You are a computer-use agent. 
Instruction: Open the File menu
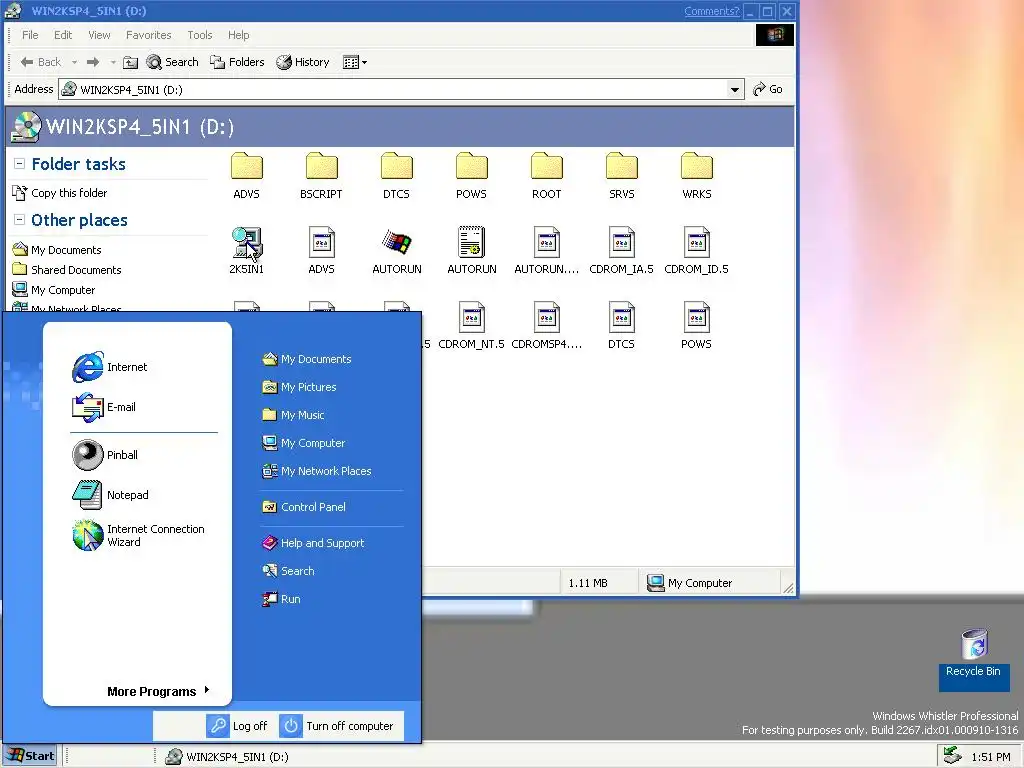point(30,35)
